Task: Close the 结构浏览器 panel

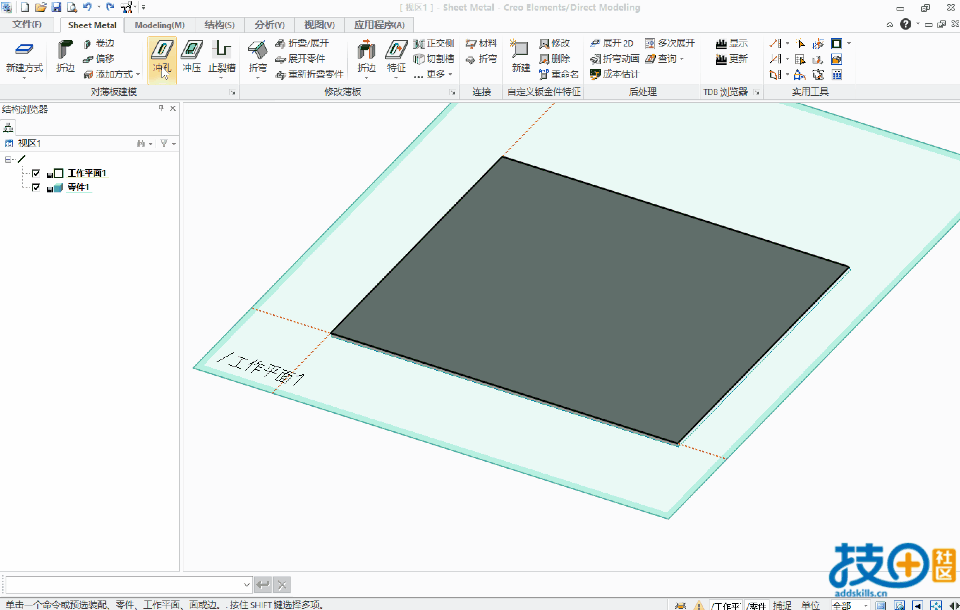Action: pos(173,108)
